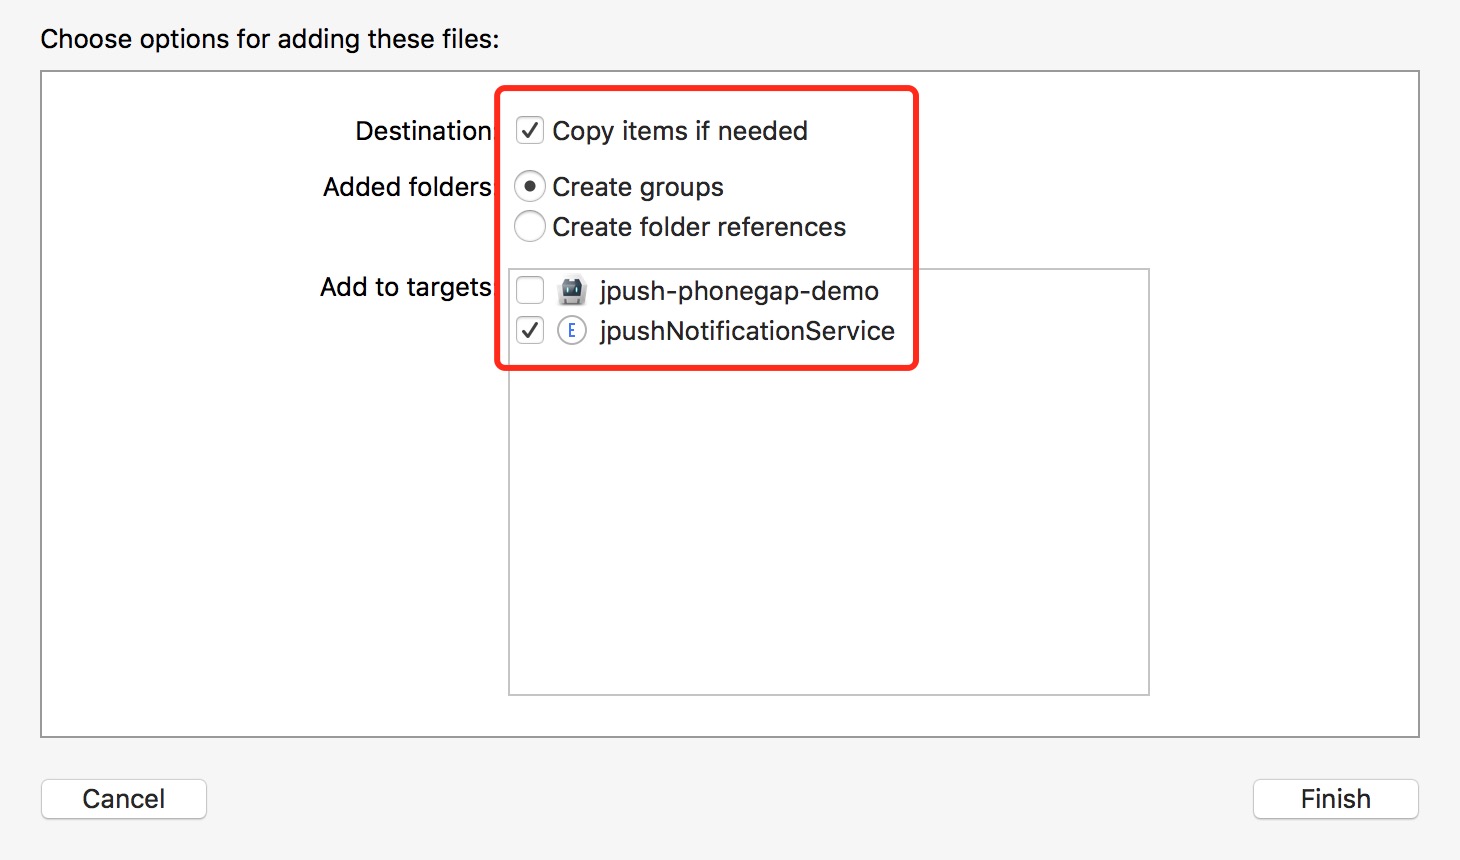Select Create folder references option
Screen dimensions: 1460x860
pyautogui.click(x=529, y=227)
